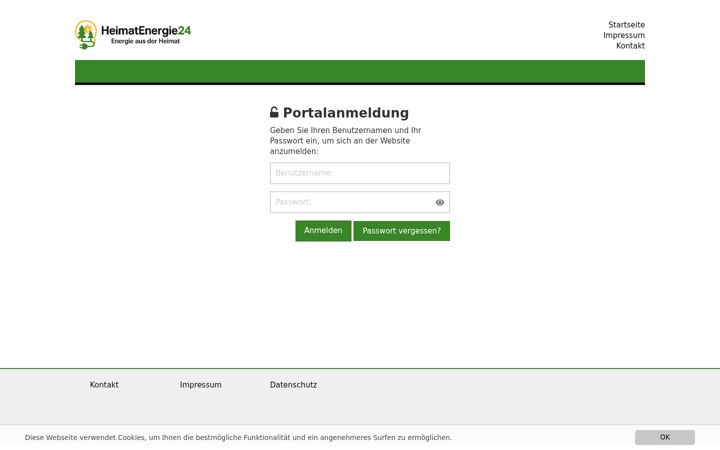Image resolution: width=720 pixels, height=450 pixels.
Task: Open the Passwort vergessen? link button
Action: tap(401, 231)
